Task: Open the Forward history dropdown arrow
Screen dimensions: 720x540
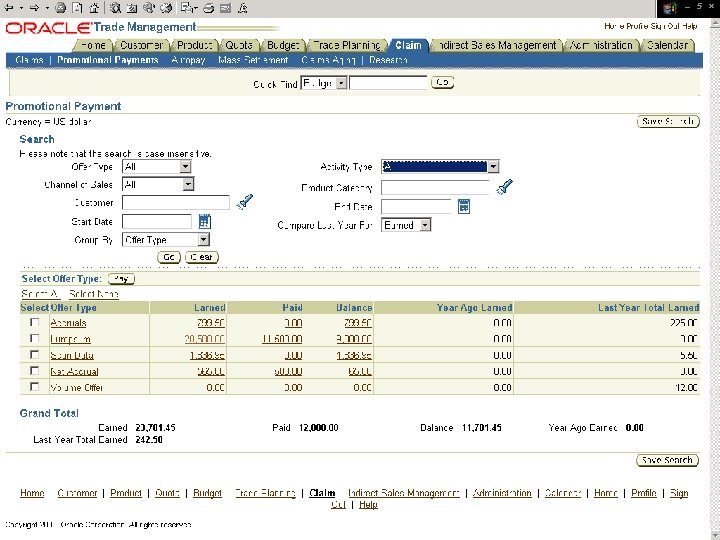Action: 46,8
